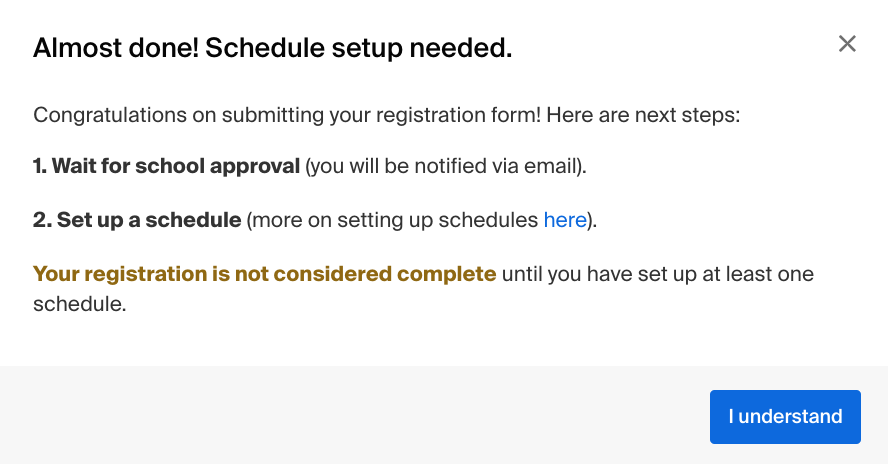Click the gray footer bar beside the button
This screenshot has width=888, height=464.
[355, 415]
